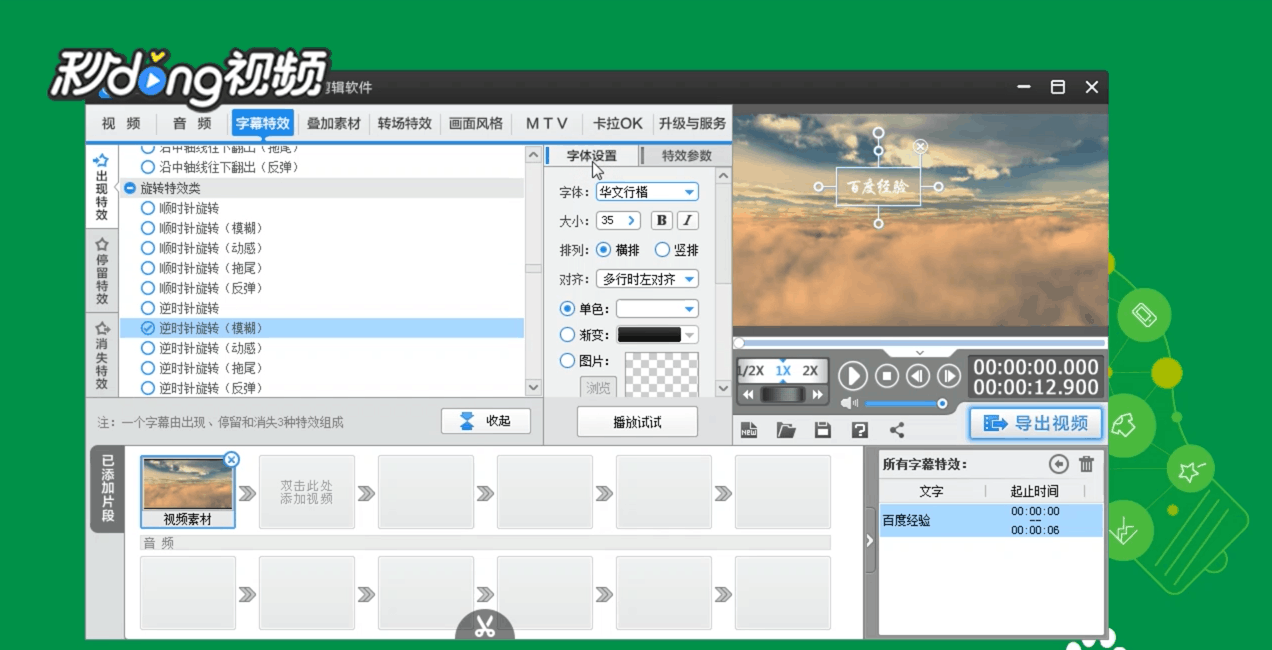Switch to 转场特效 tab
Screen dimensions: 1272x650
[x=405, y=124]
